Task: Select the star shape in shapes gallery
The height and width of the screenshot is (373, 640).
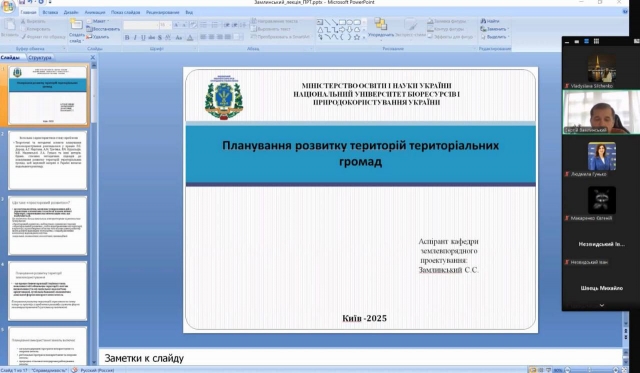Action: click(357, 37)
